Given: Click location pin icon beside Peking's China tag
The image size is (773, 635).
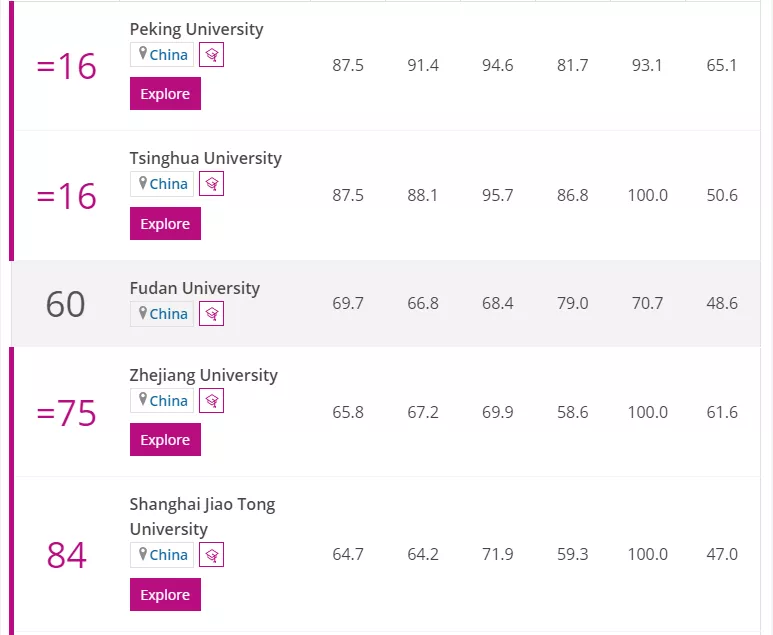Looking at the screenshot, I should [143, 54].
